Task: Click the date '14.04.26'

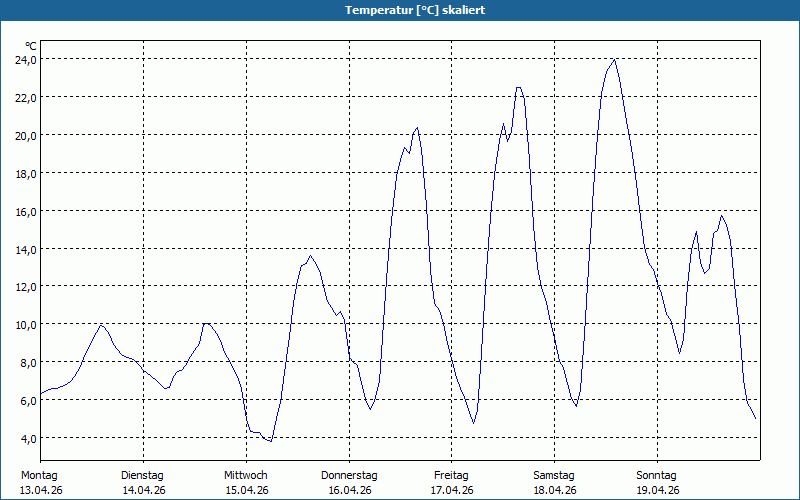Action: point(144,490)
